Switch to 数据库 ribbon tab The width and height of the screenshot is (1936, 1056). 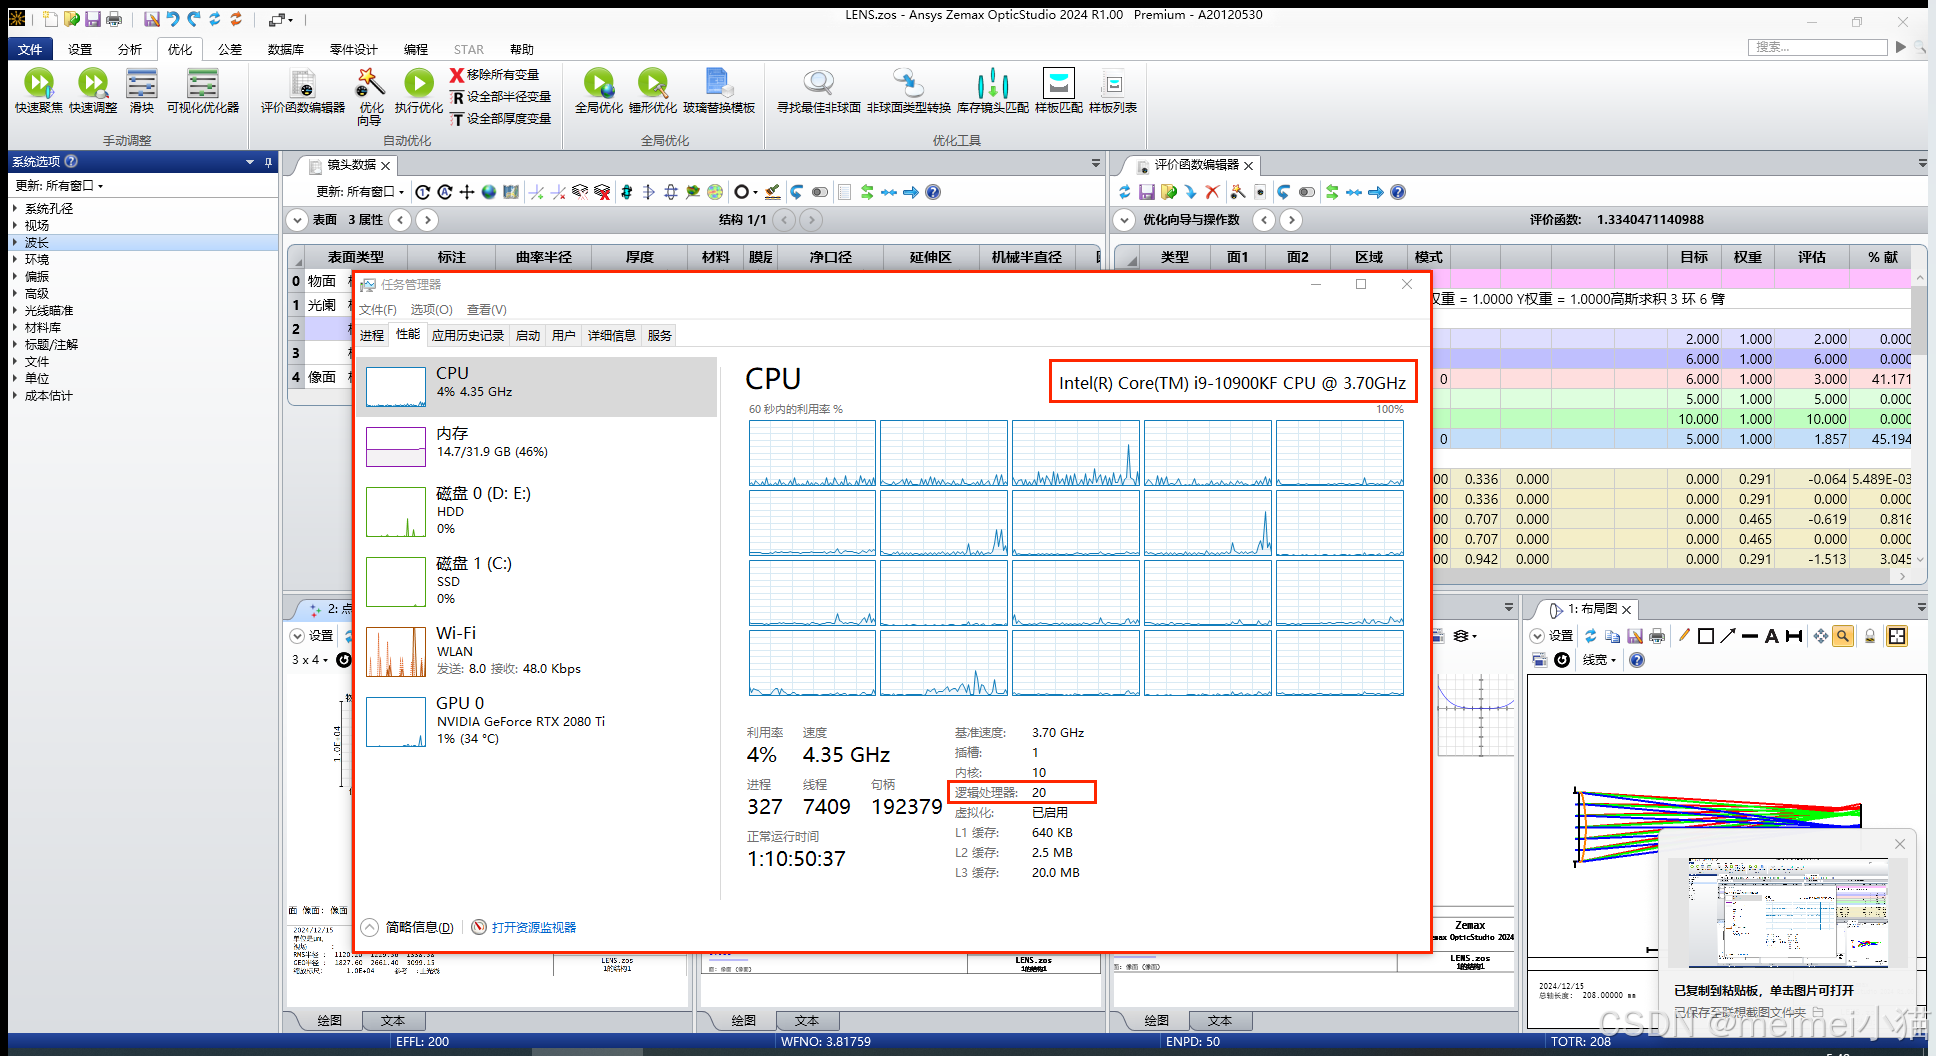[286, 49]
